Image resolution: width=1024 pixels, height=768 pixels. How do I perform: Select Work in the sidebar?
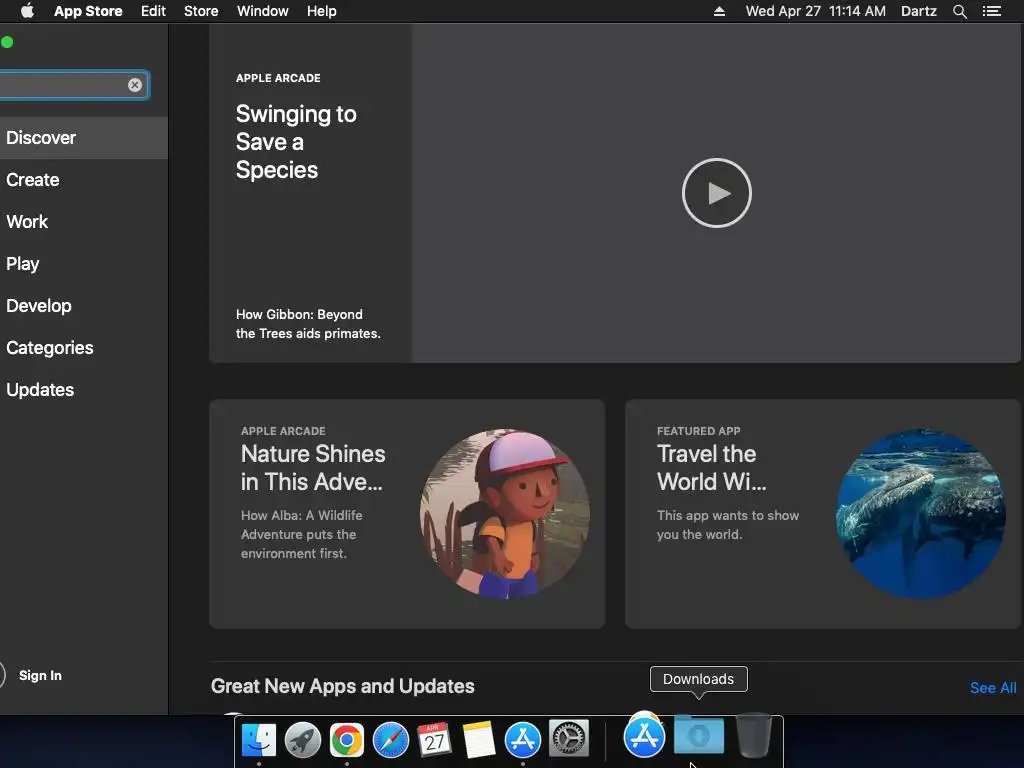[x=84, y=221]
